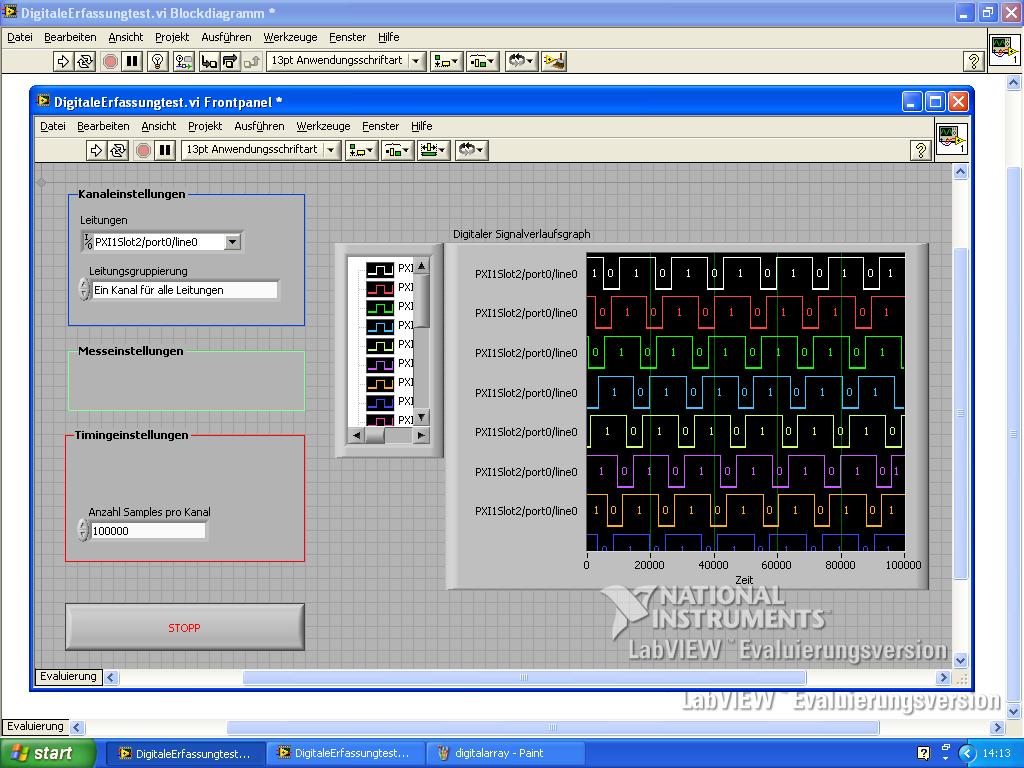Click Anzahl Samples pro Kanal input field
Screen dimensions: 1024x768
148,531
